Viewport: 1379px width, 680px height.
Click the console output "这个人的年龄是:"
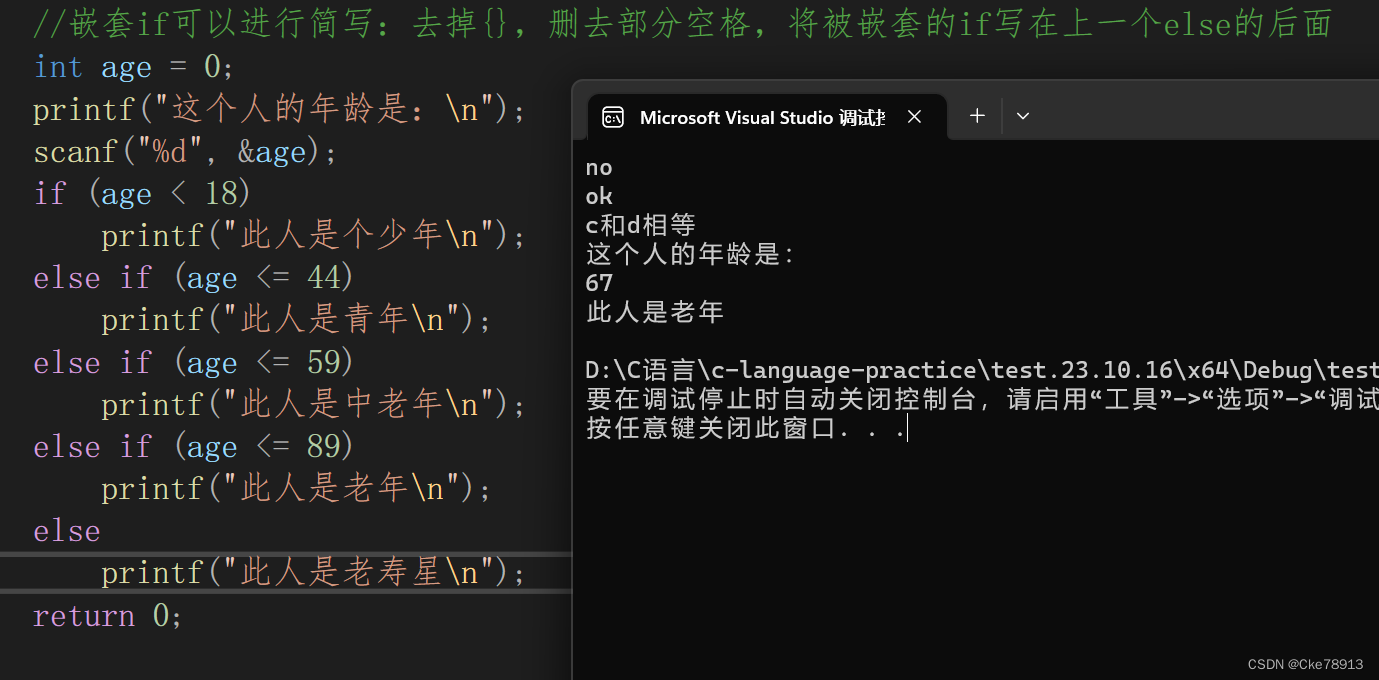[x=690, y=254]
